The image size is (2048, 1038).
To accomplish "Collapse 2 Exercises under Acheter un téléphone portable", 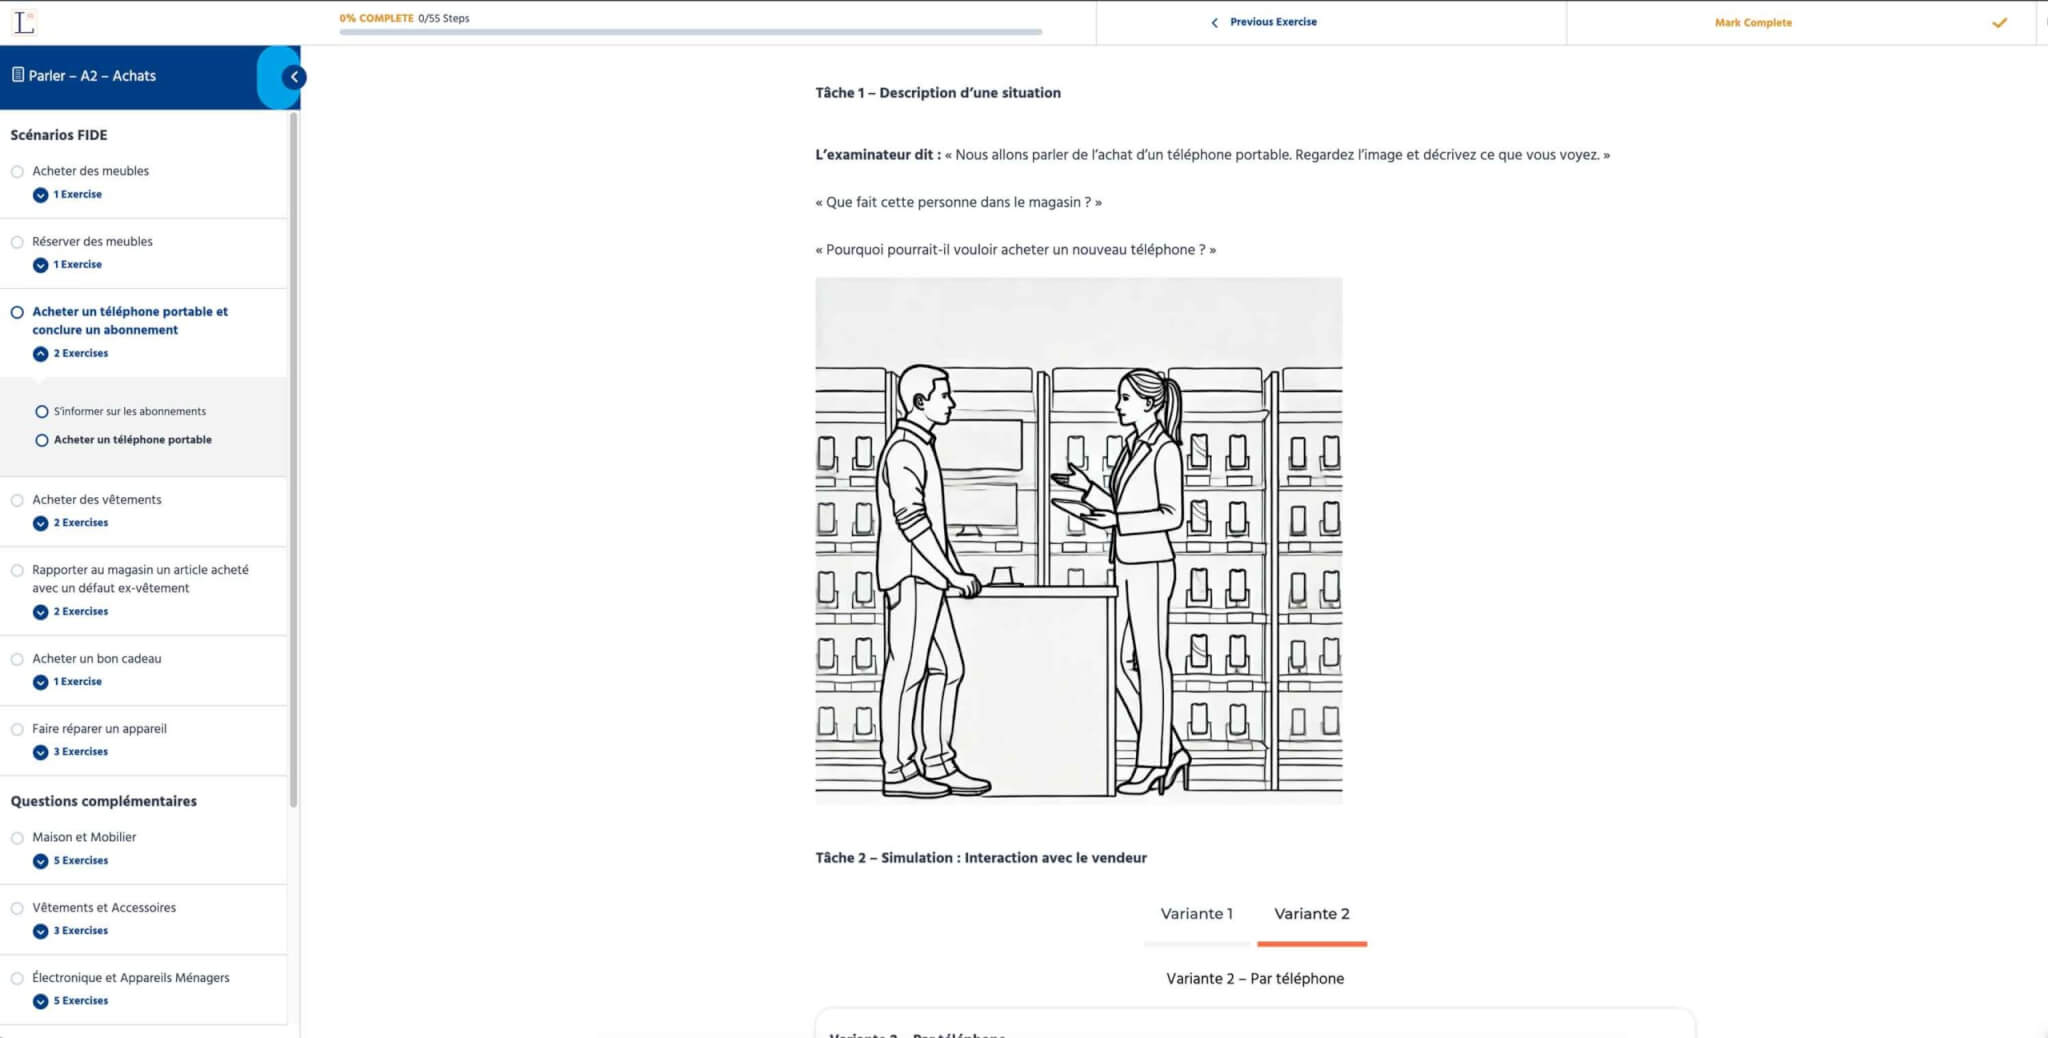I will 40,353.
